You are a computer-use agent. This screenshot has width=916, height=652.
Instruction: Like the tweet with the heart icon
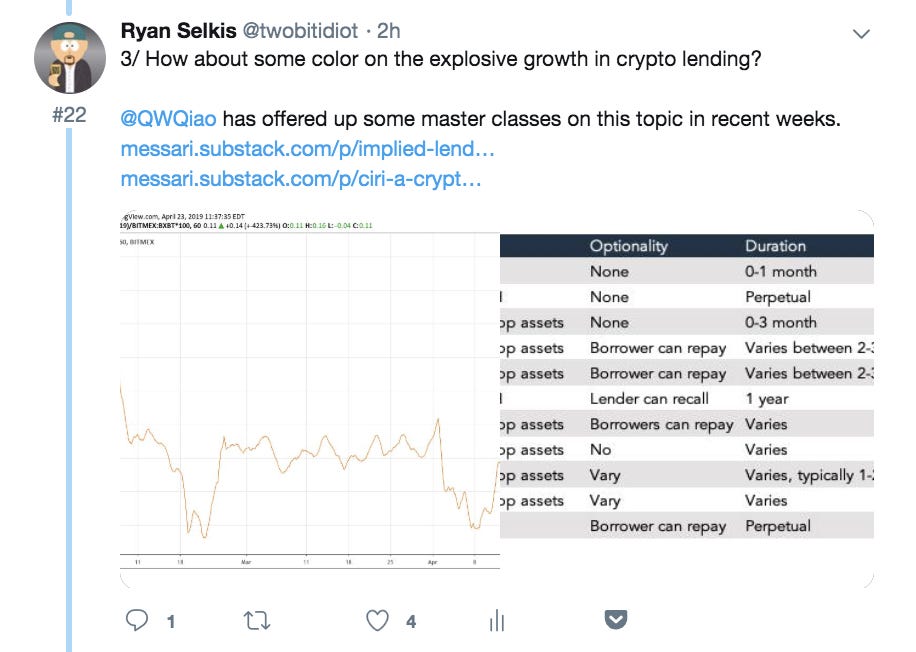[x=377, y=621]
